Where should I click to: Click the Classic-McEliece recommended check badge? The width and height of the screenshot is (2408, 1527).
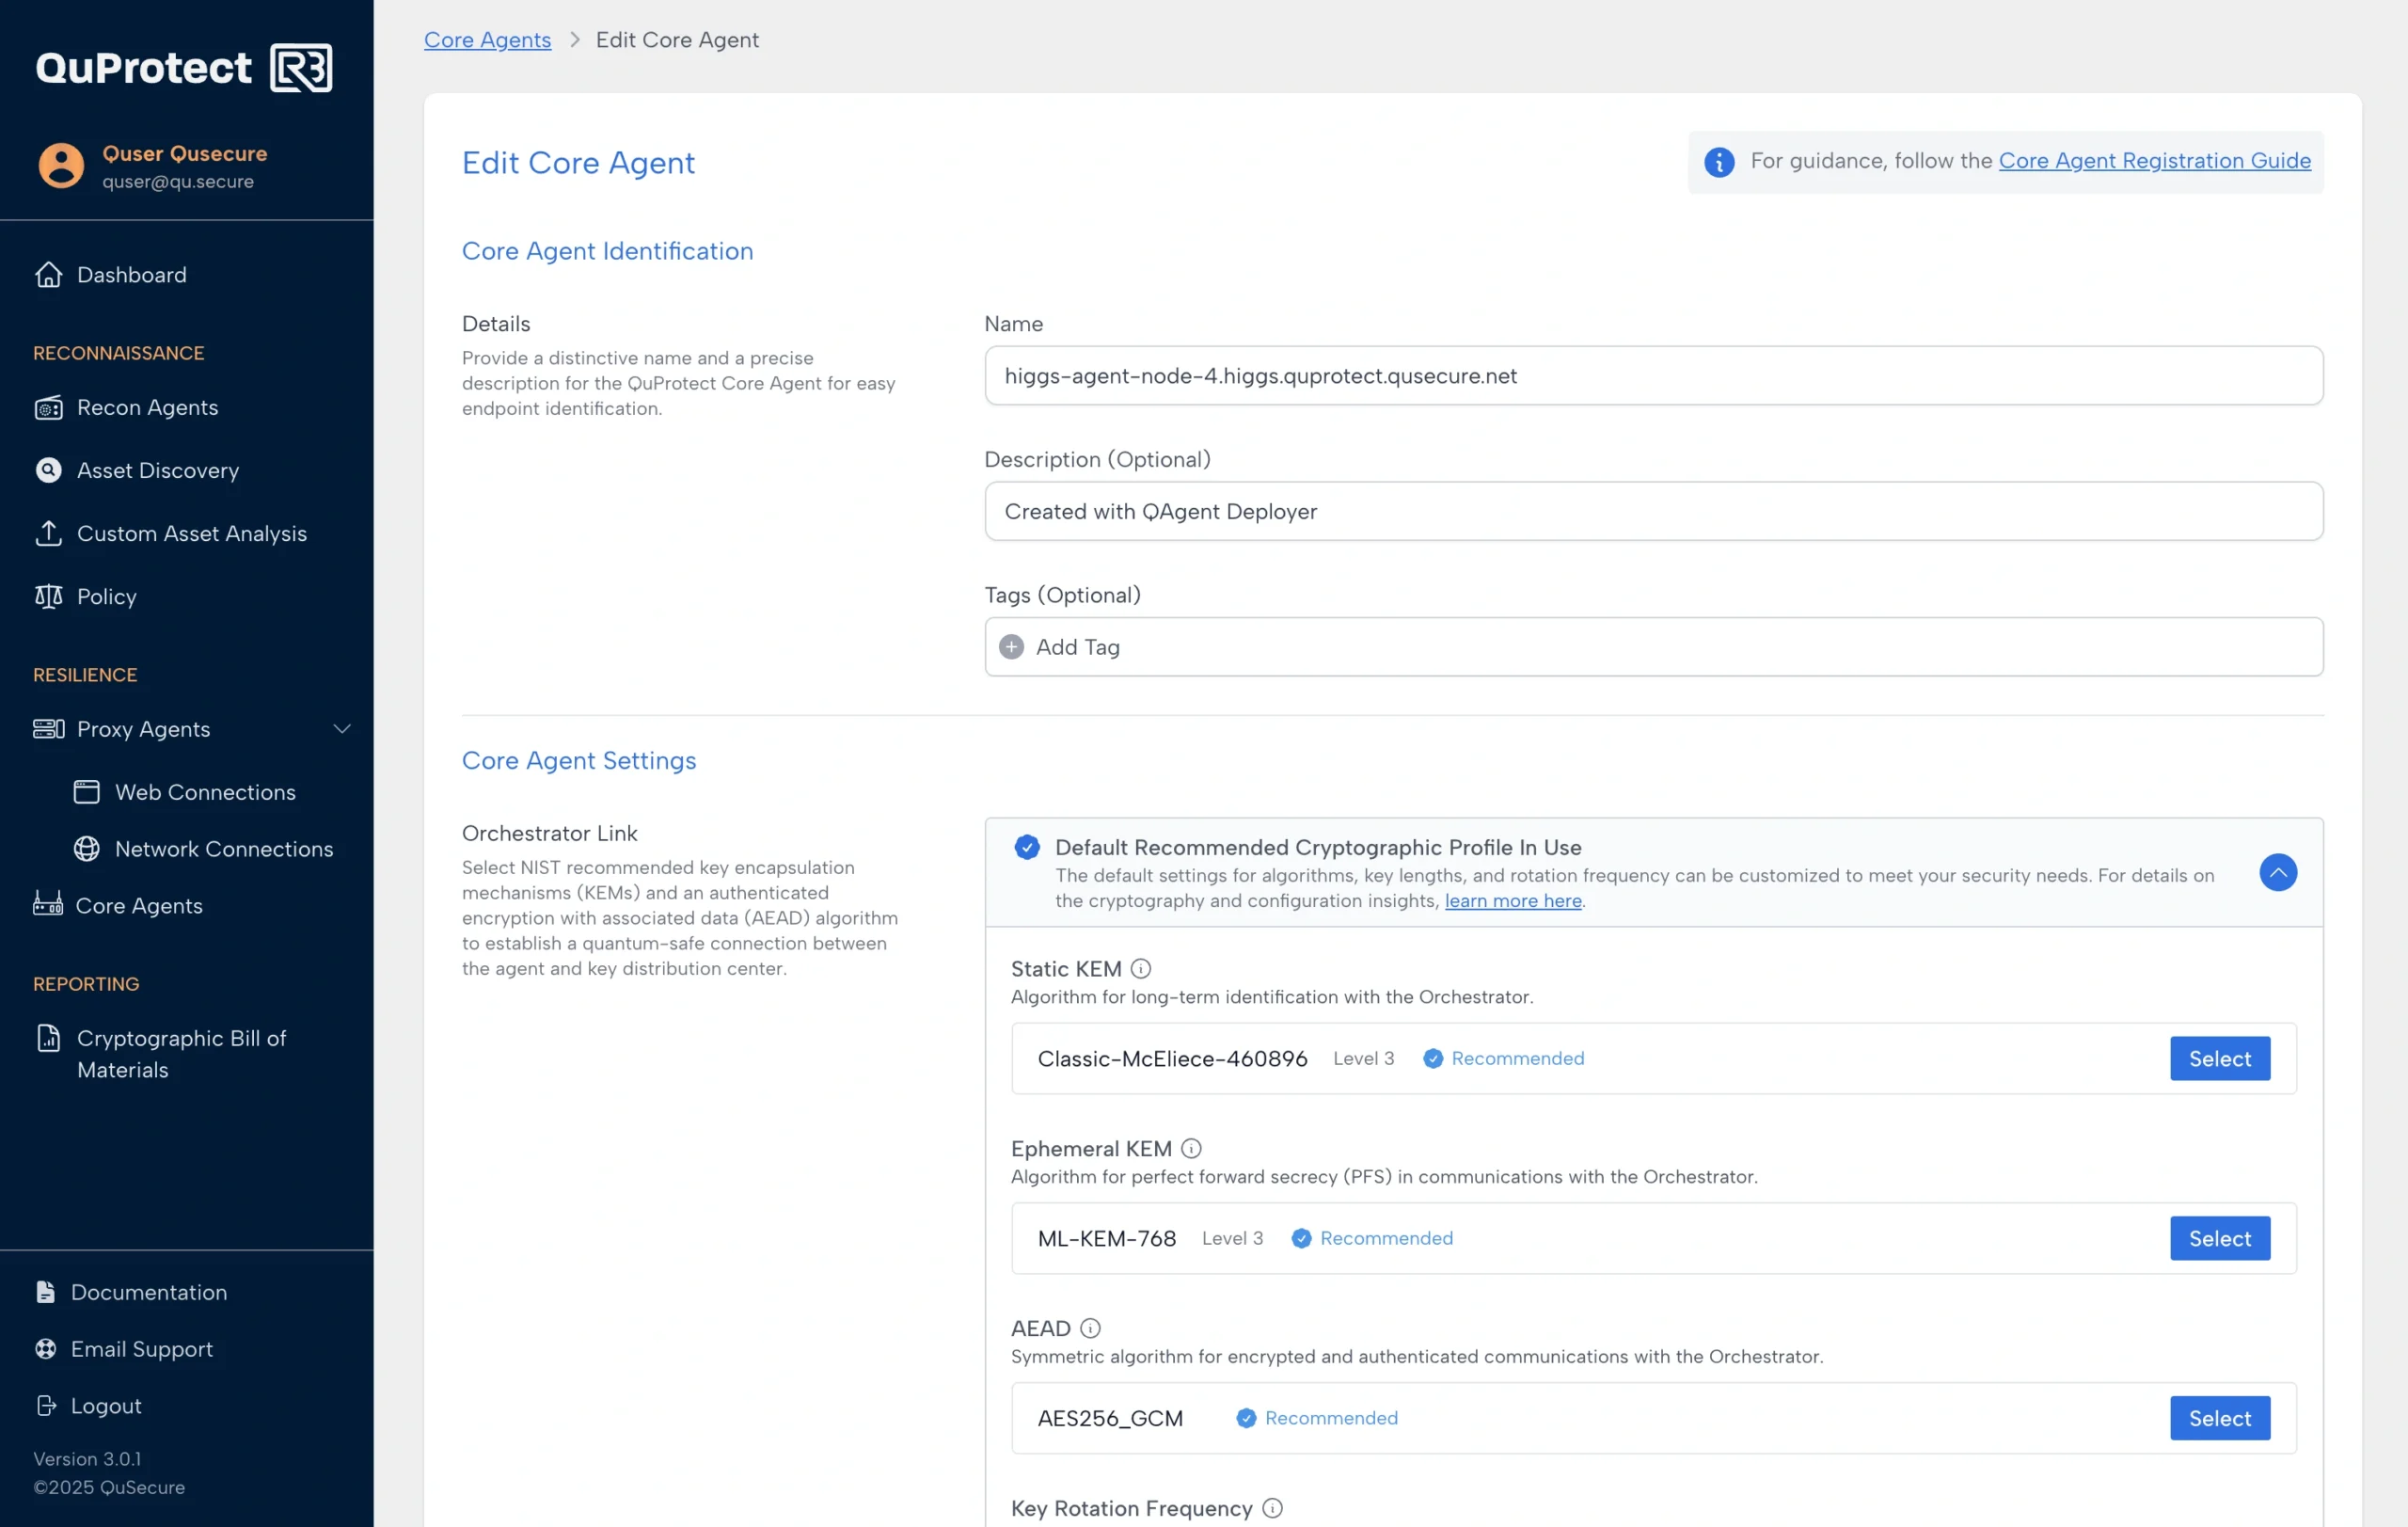1432,1058
